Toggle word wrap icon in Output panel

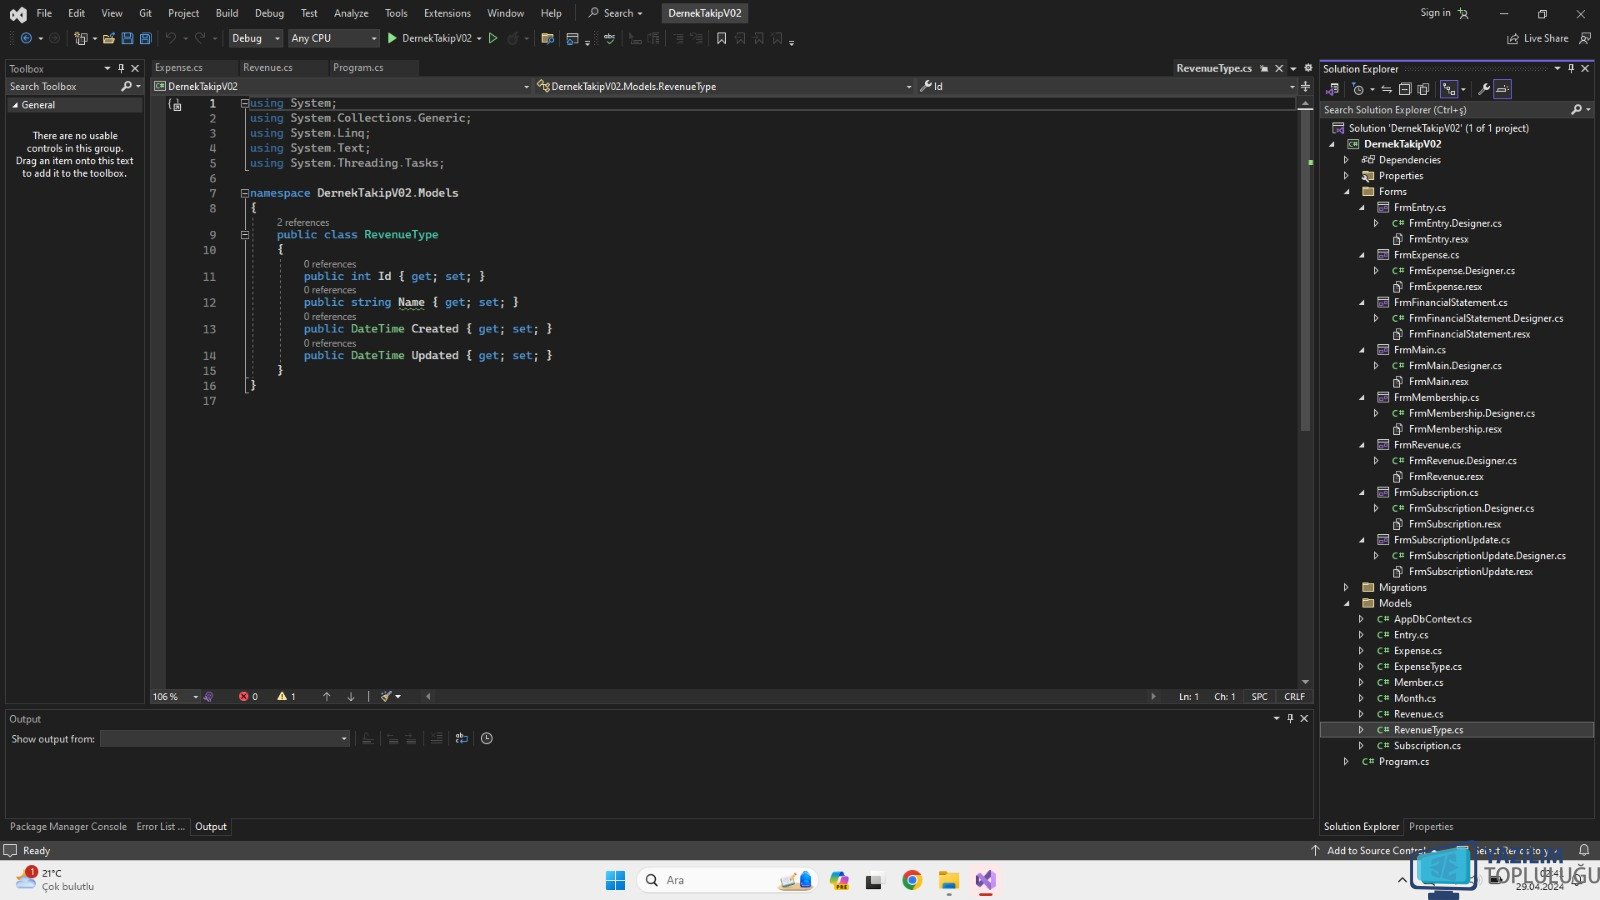click(461, 738)
